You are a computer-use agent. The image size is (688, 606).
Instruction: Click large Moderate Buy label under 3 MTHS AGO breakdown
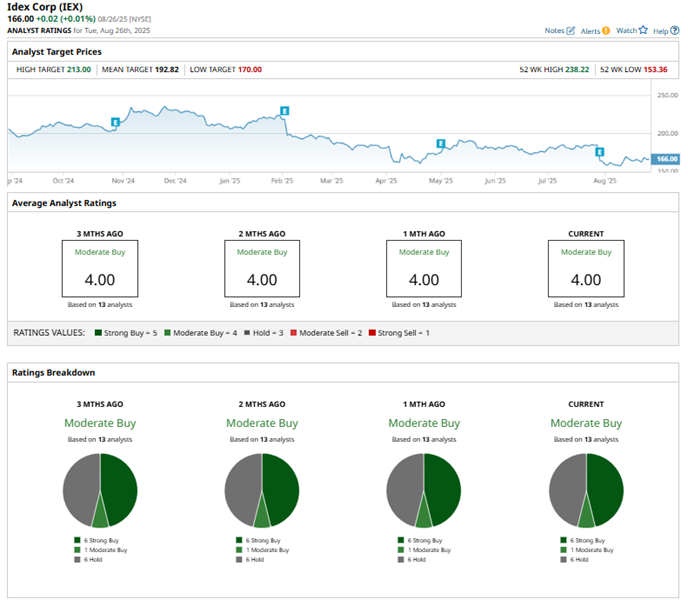tap(100, 423)
